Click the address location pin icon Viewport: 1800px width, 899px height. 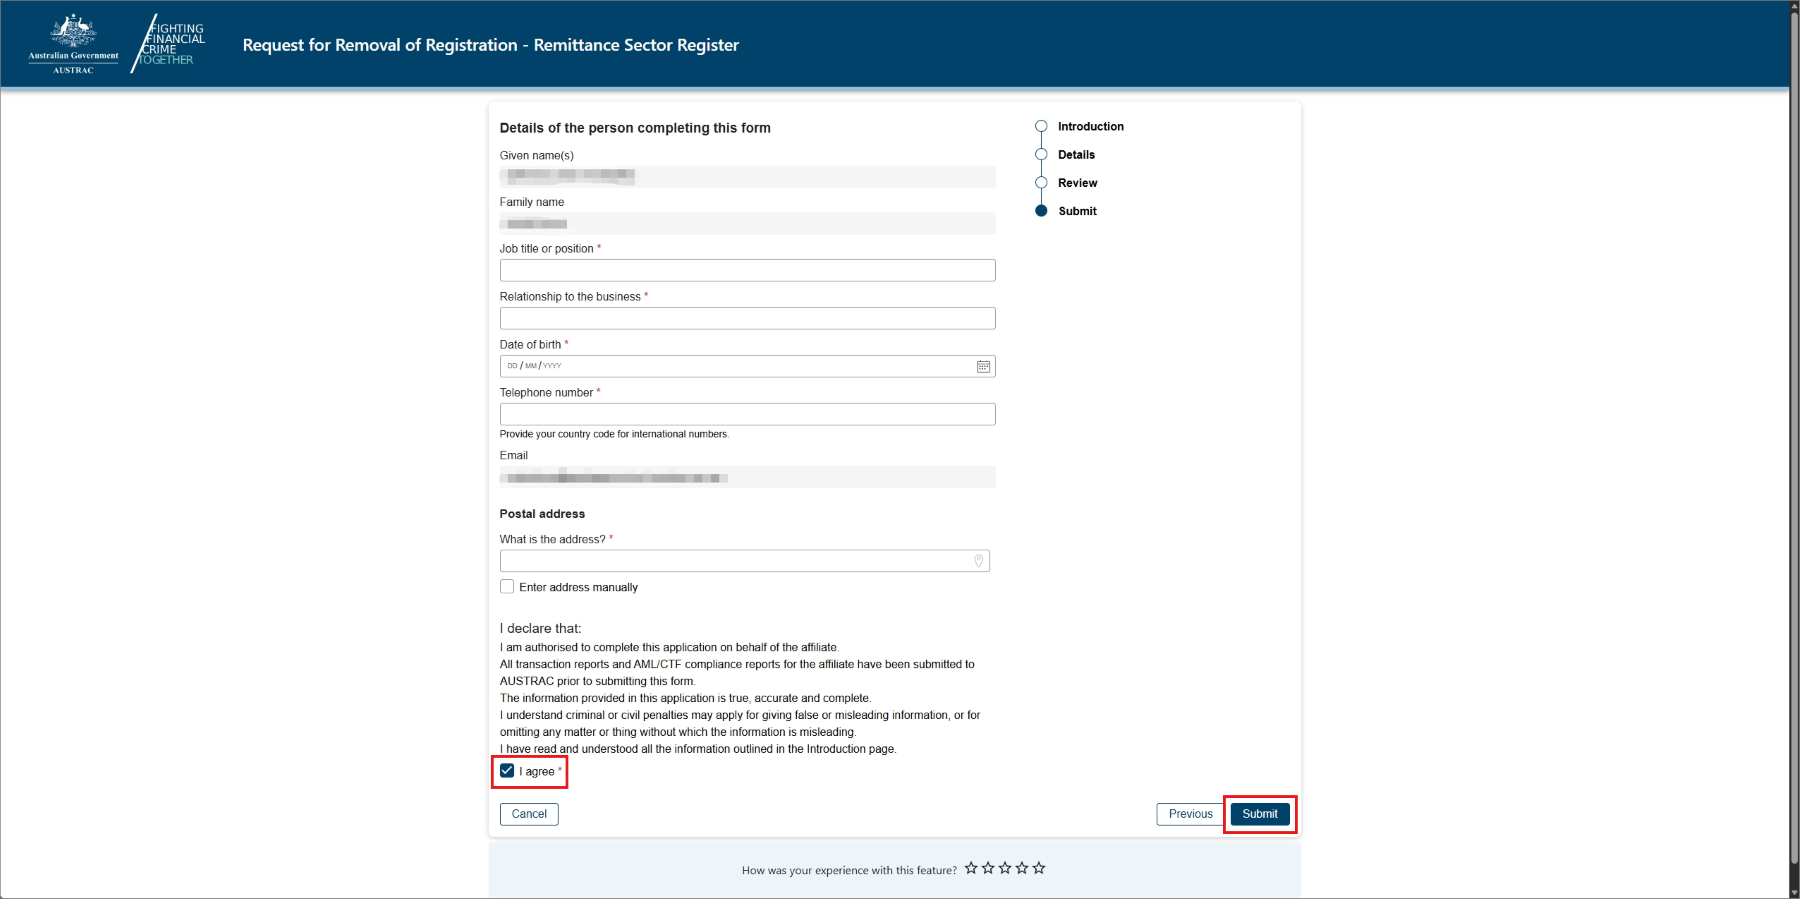coord(978,561)
